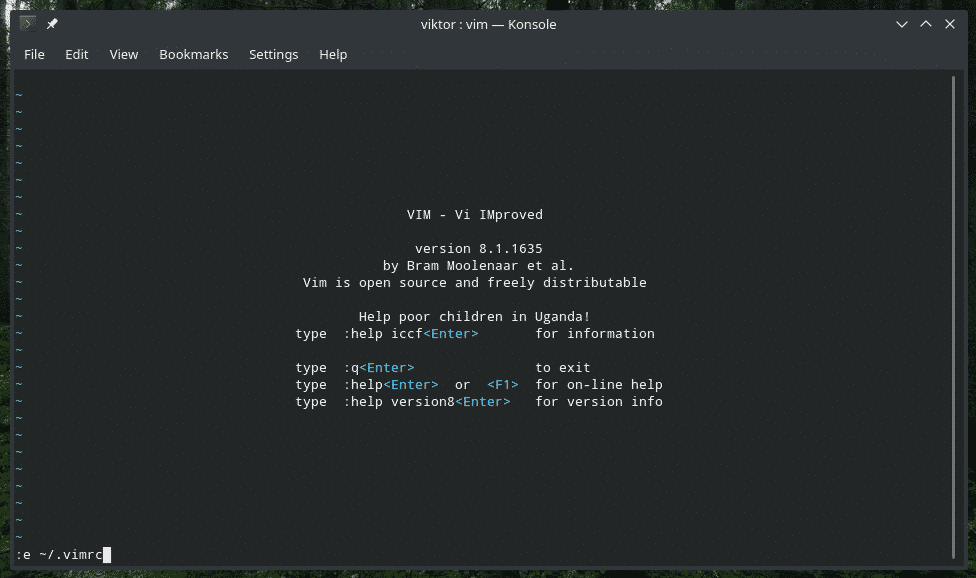Screen dimensions: 976x578
Task: Expand the Bookmarks menu
Action: (x=193, y=54)
